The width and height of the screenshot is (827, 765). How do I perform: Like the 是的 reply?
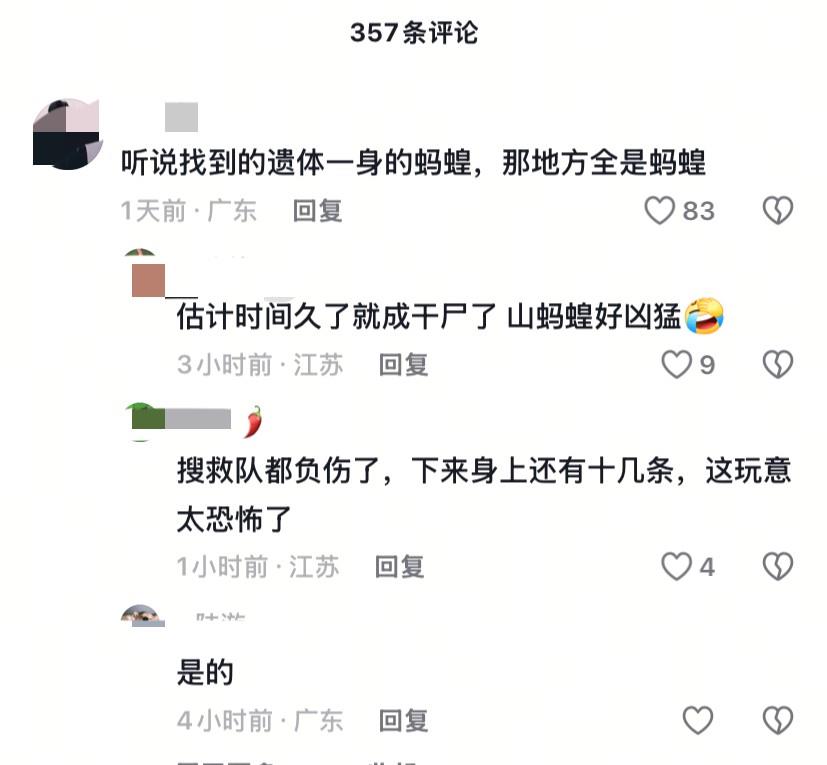point(698,720)
